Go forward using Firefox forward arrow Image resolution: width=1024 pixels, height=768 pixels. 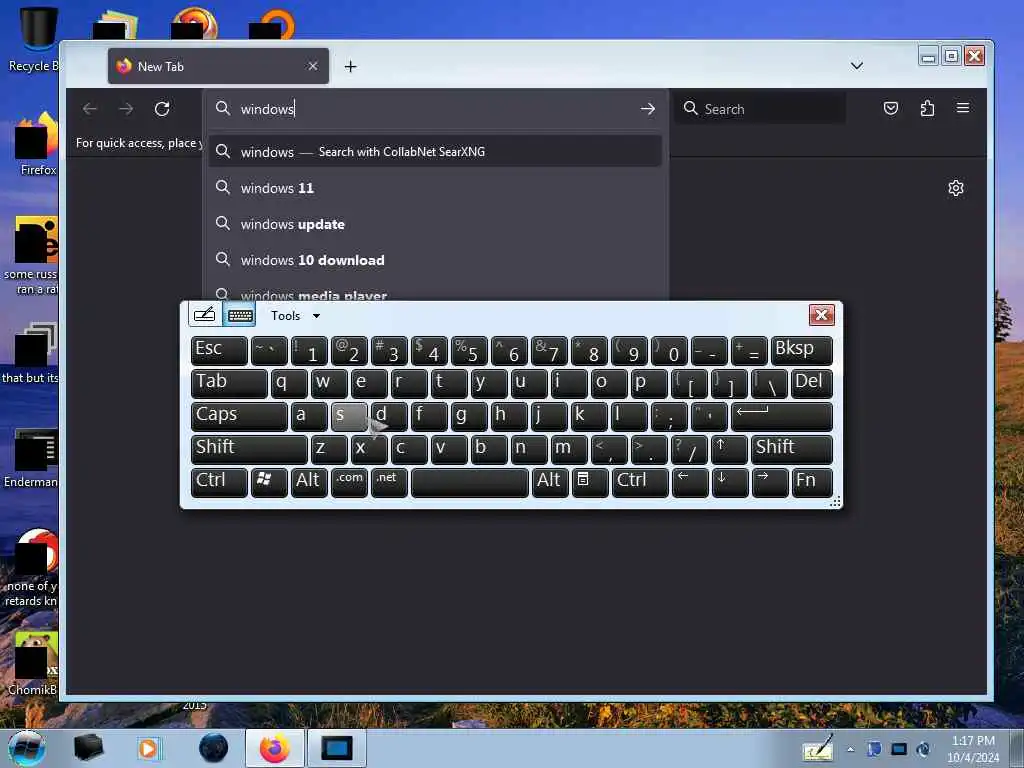click(x=126, y=108)
